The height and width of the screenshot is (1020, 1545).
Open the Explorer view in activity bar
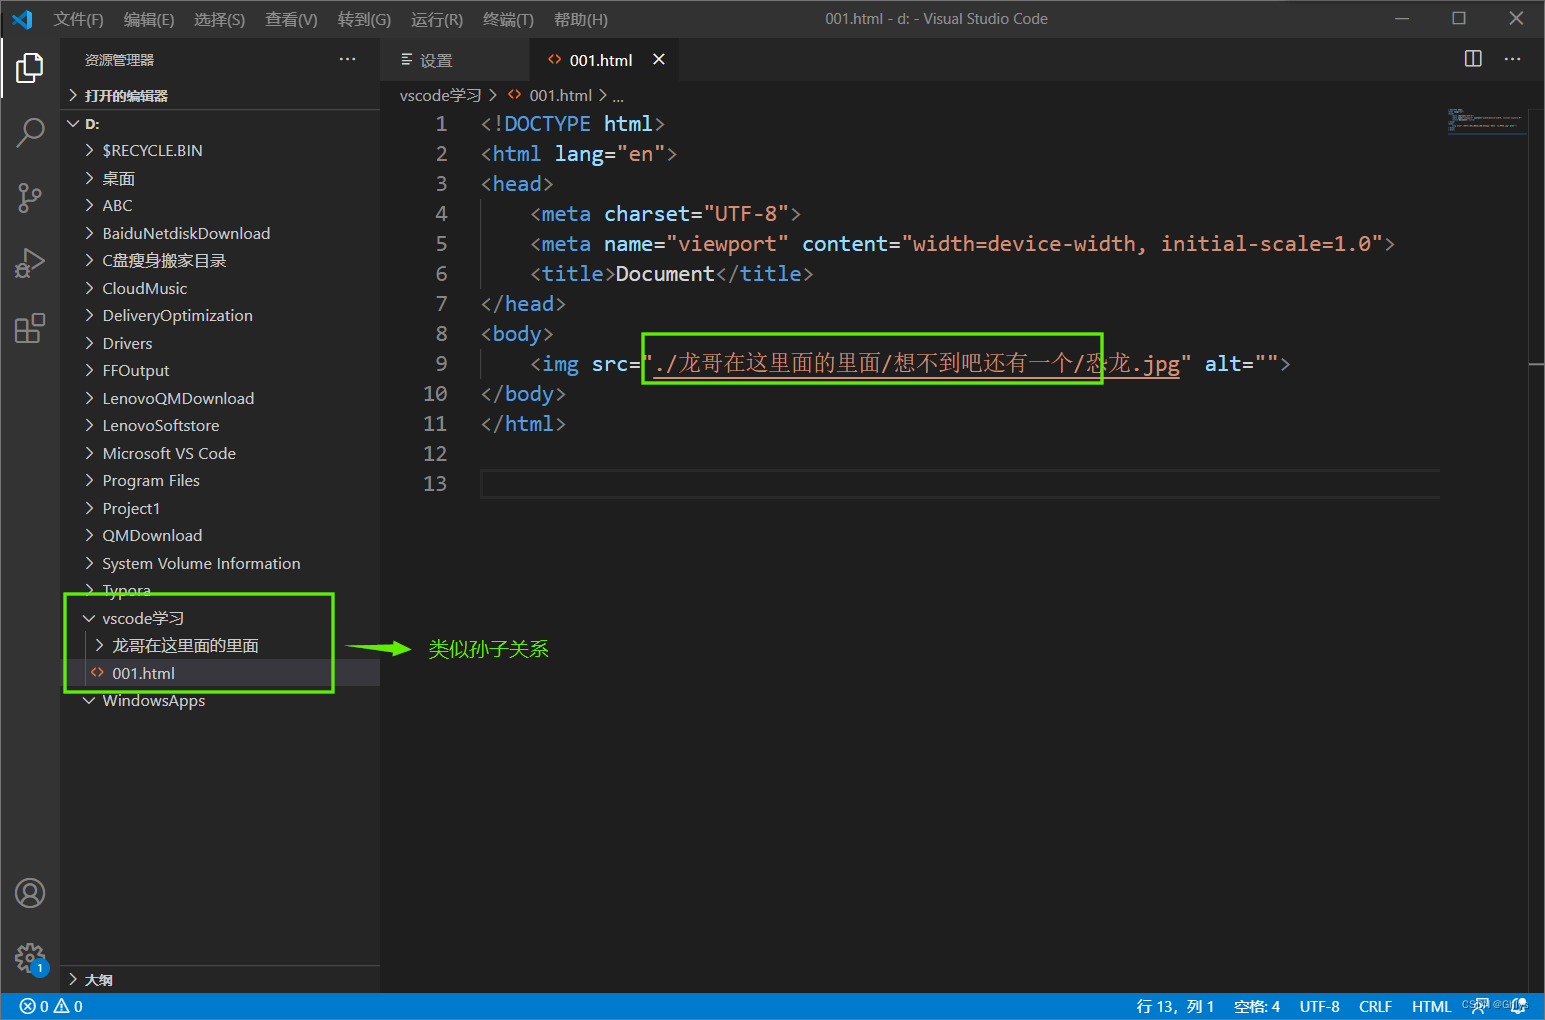[x=30, y=68]
